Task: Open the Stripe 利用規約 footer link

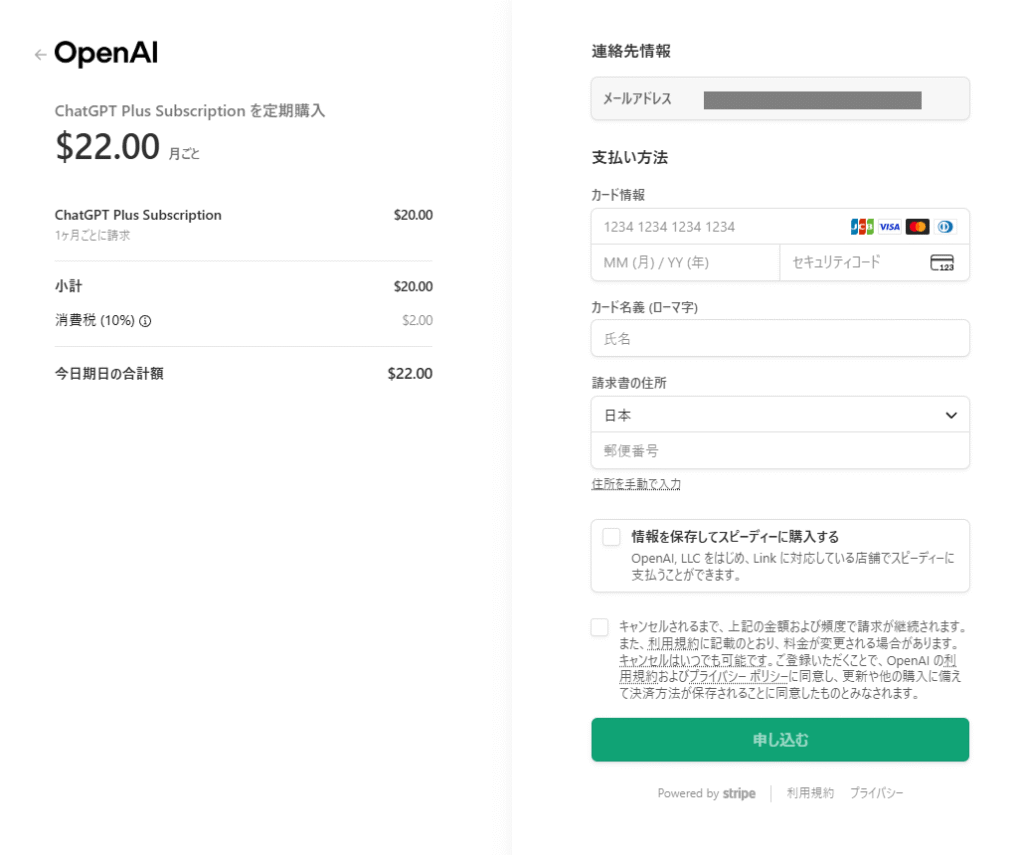Action: pyautogui.click(x=810, y=793)
